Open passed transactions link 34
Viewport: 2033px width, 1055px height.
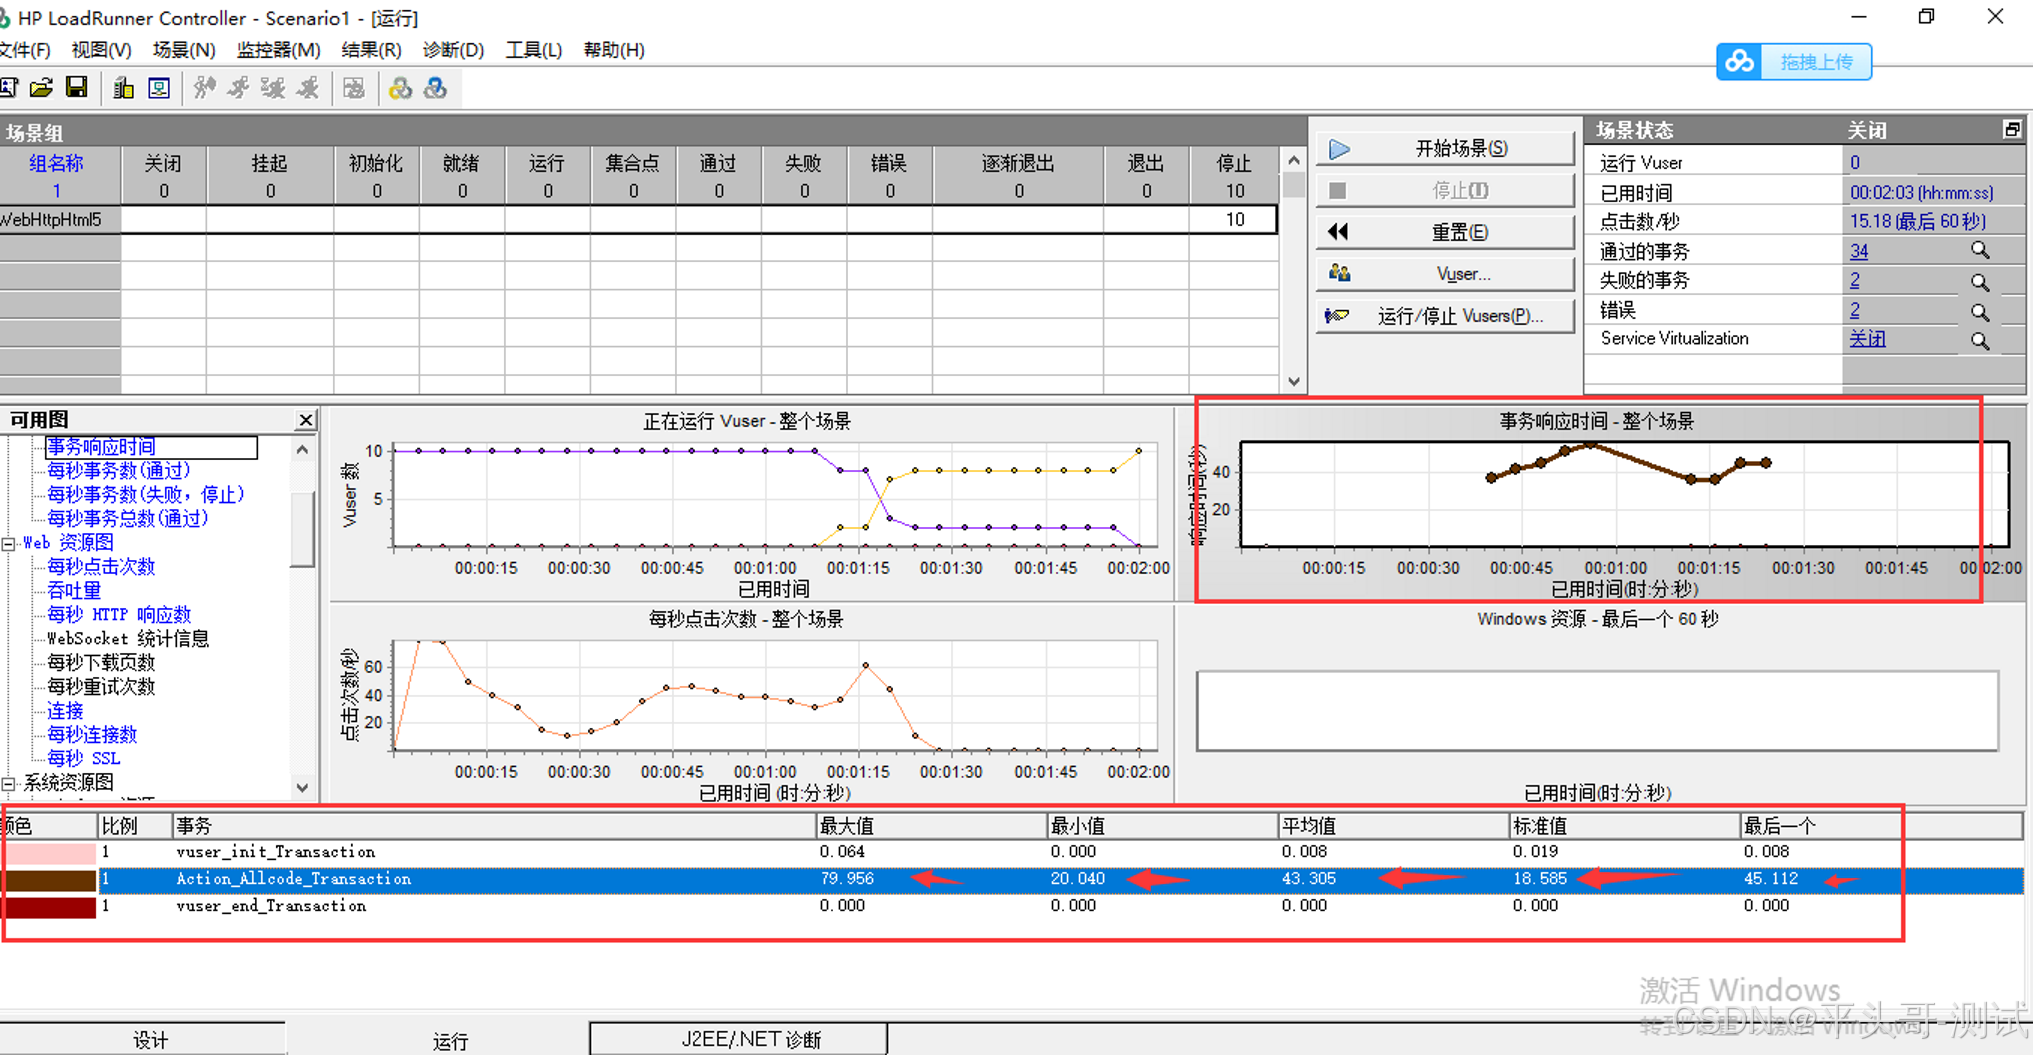[x=1859, y=251]
